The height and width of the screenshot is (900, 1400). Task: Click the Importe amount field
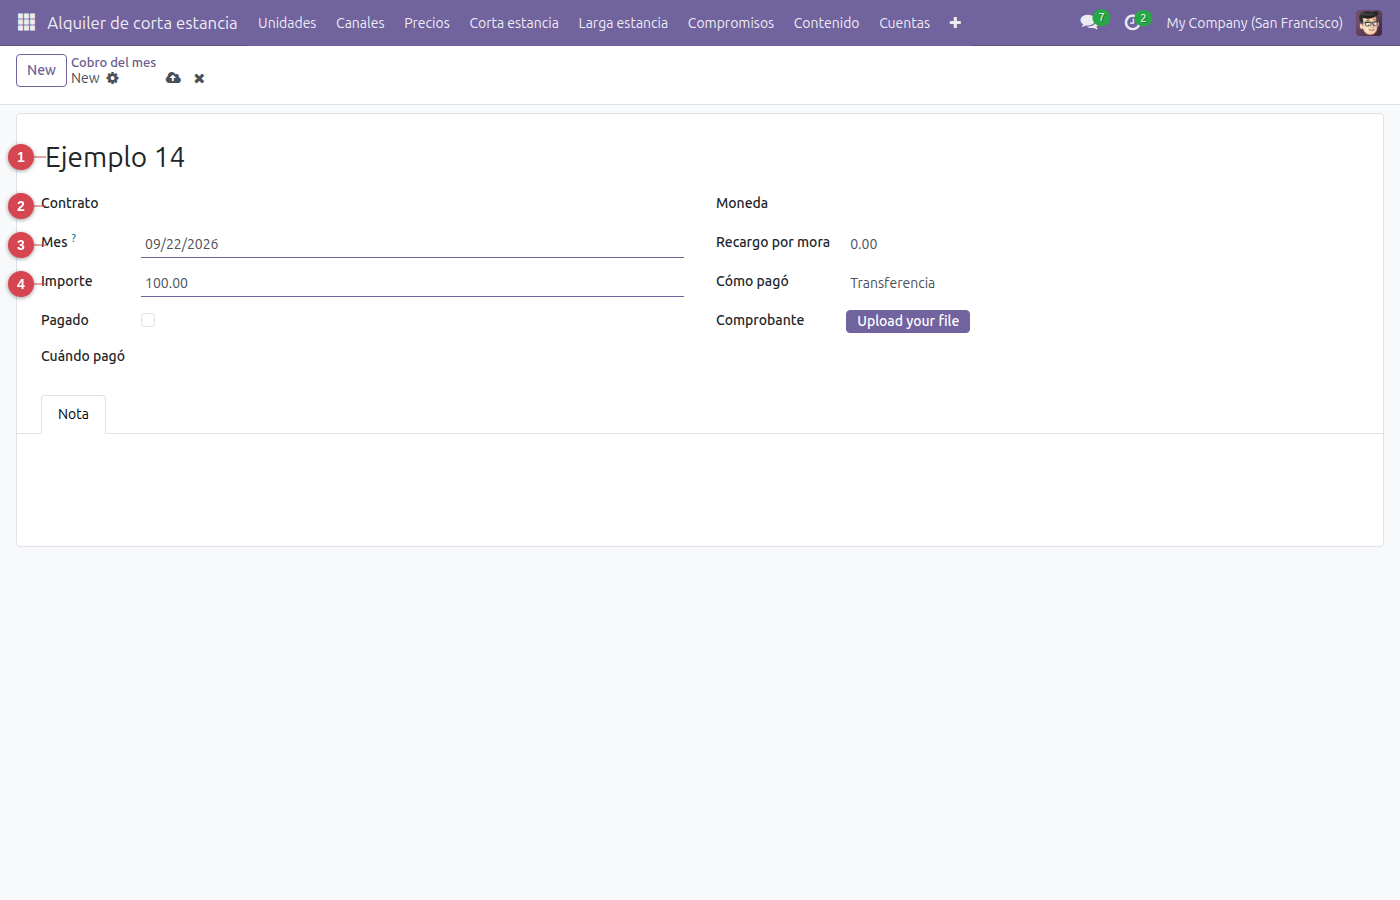point(412,283)
